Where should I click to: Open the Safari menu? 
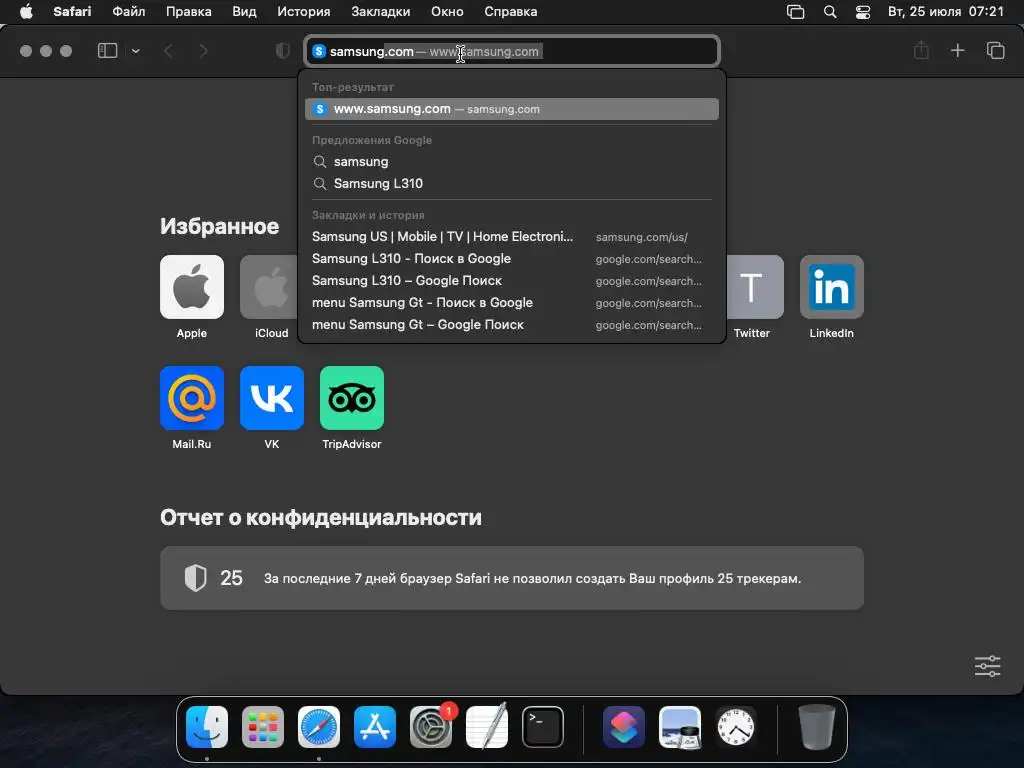point(72,12)
